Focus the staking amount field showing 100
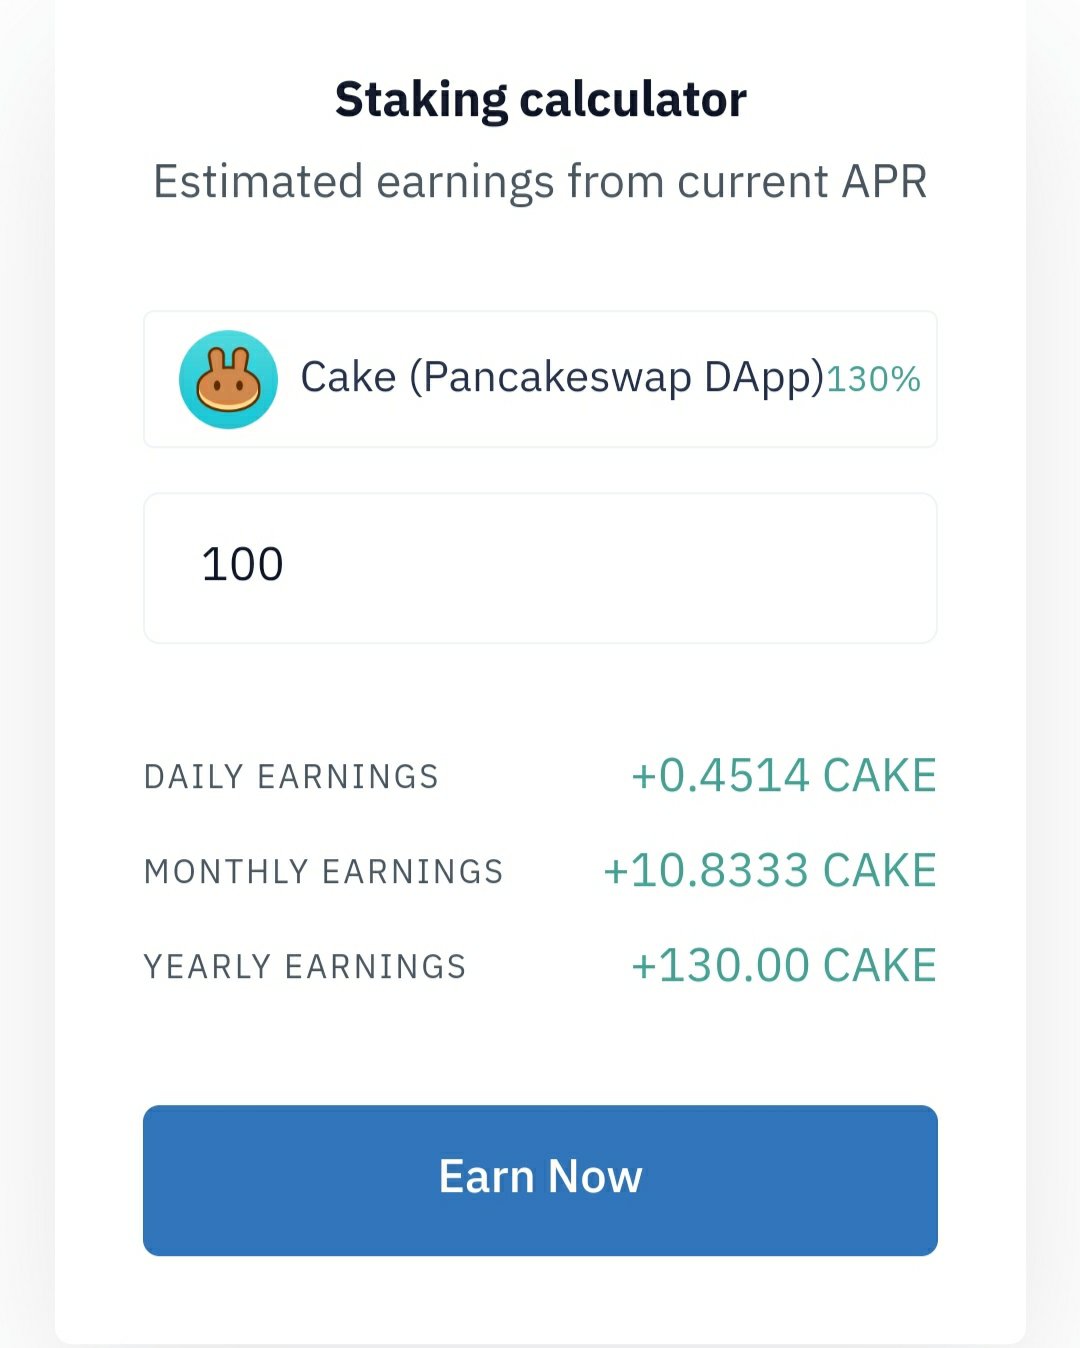1080x1348 pixels. [540, 567]
